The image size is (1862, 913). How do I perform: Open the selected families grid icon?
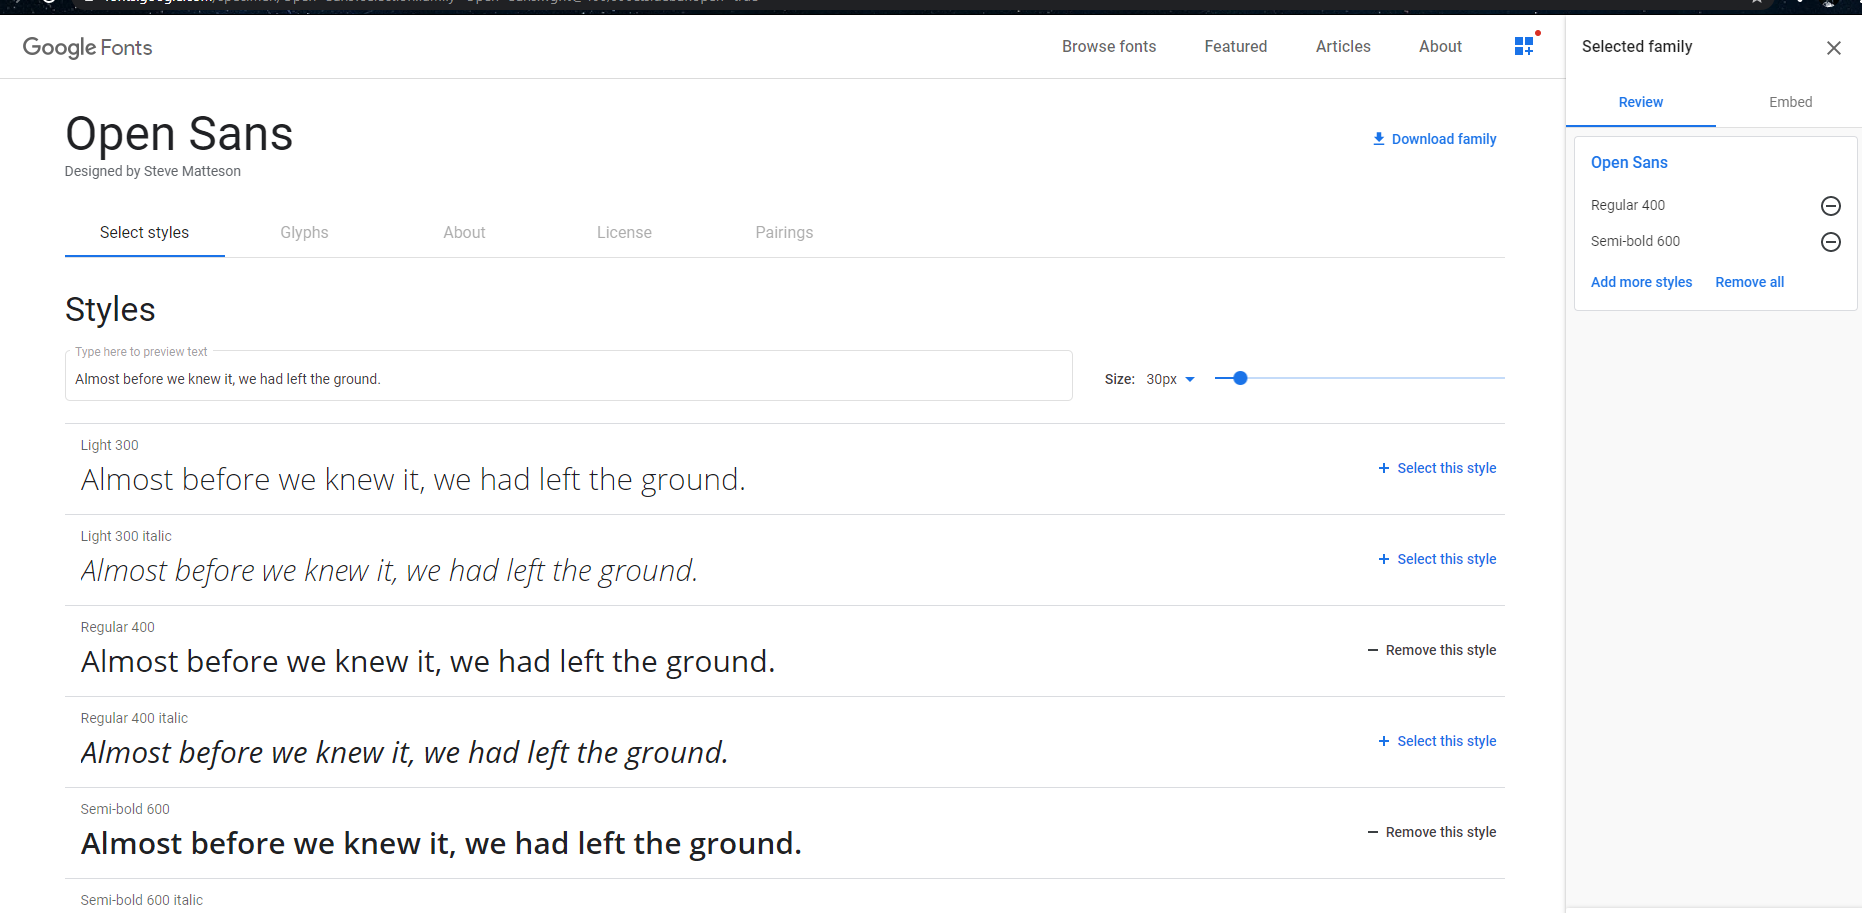coord(1524,46)
